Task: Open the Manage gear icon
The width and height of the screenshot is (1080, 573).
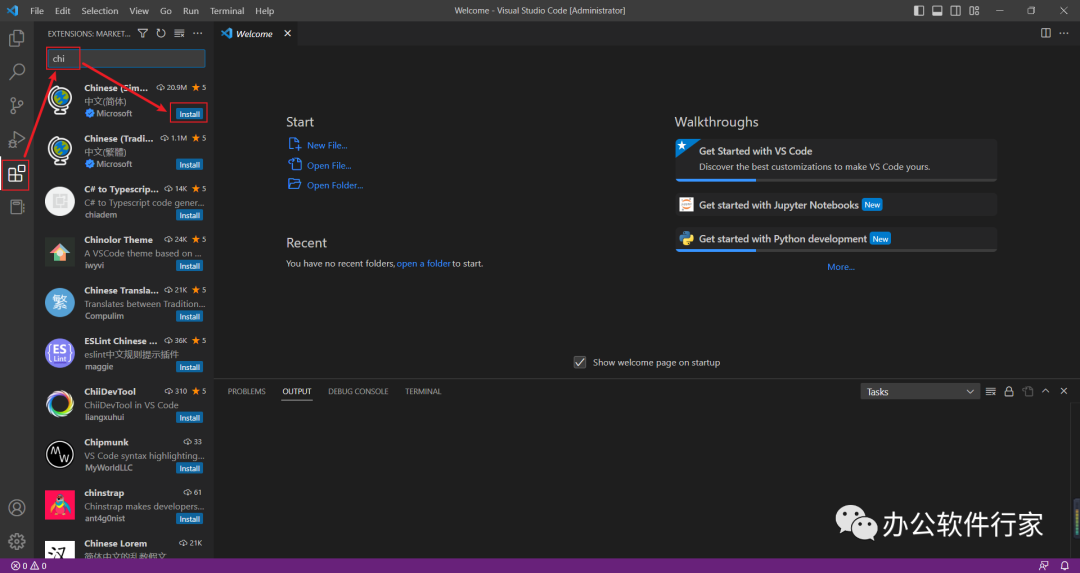Action: point(17,541)
